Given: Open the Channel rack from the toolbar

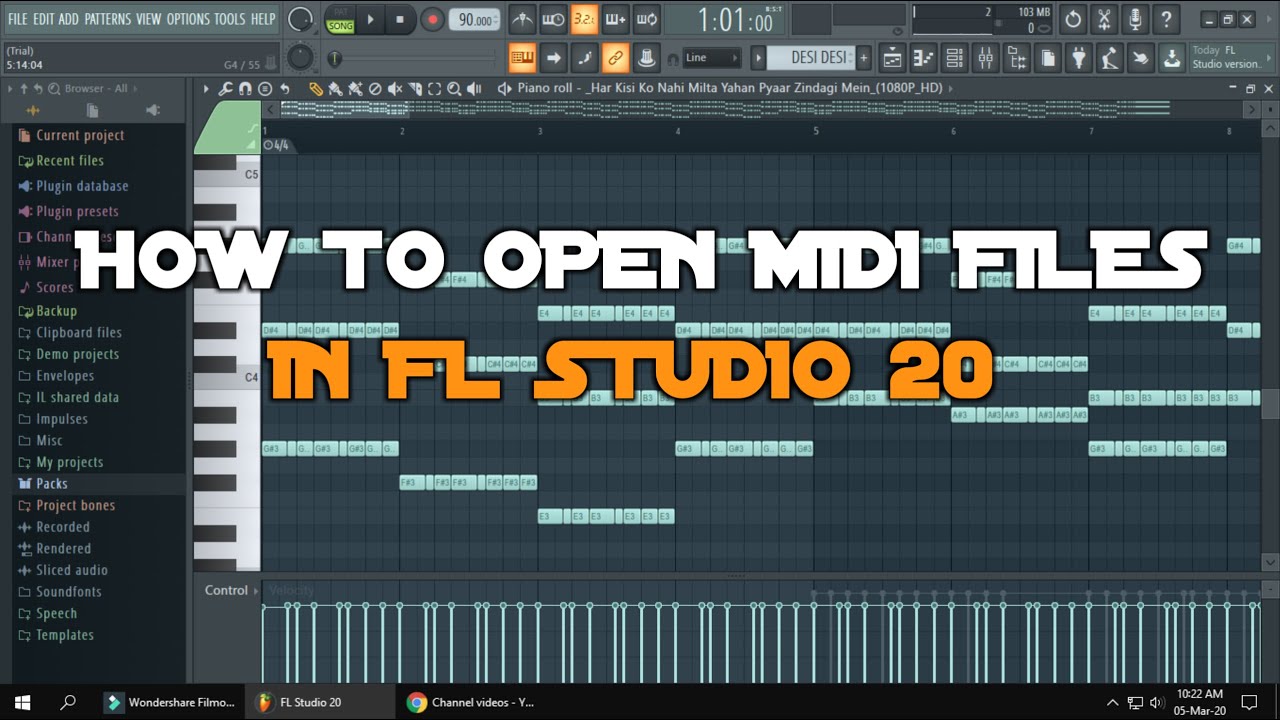Looking at the screenshot, I should (954, 58).
